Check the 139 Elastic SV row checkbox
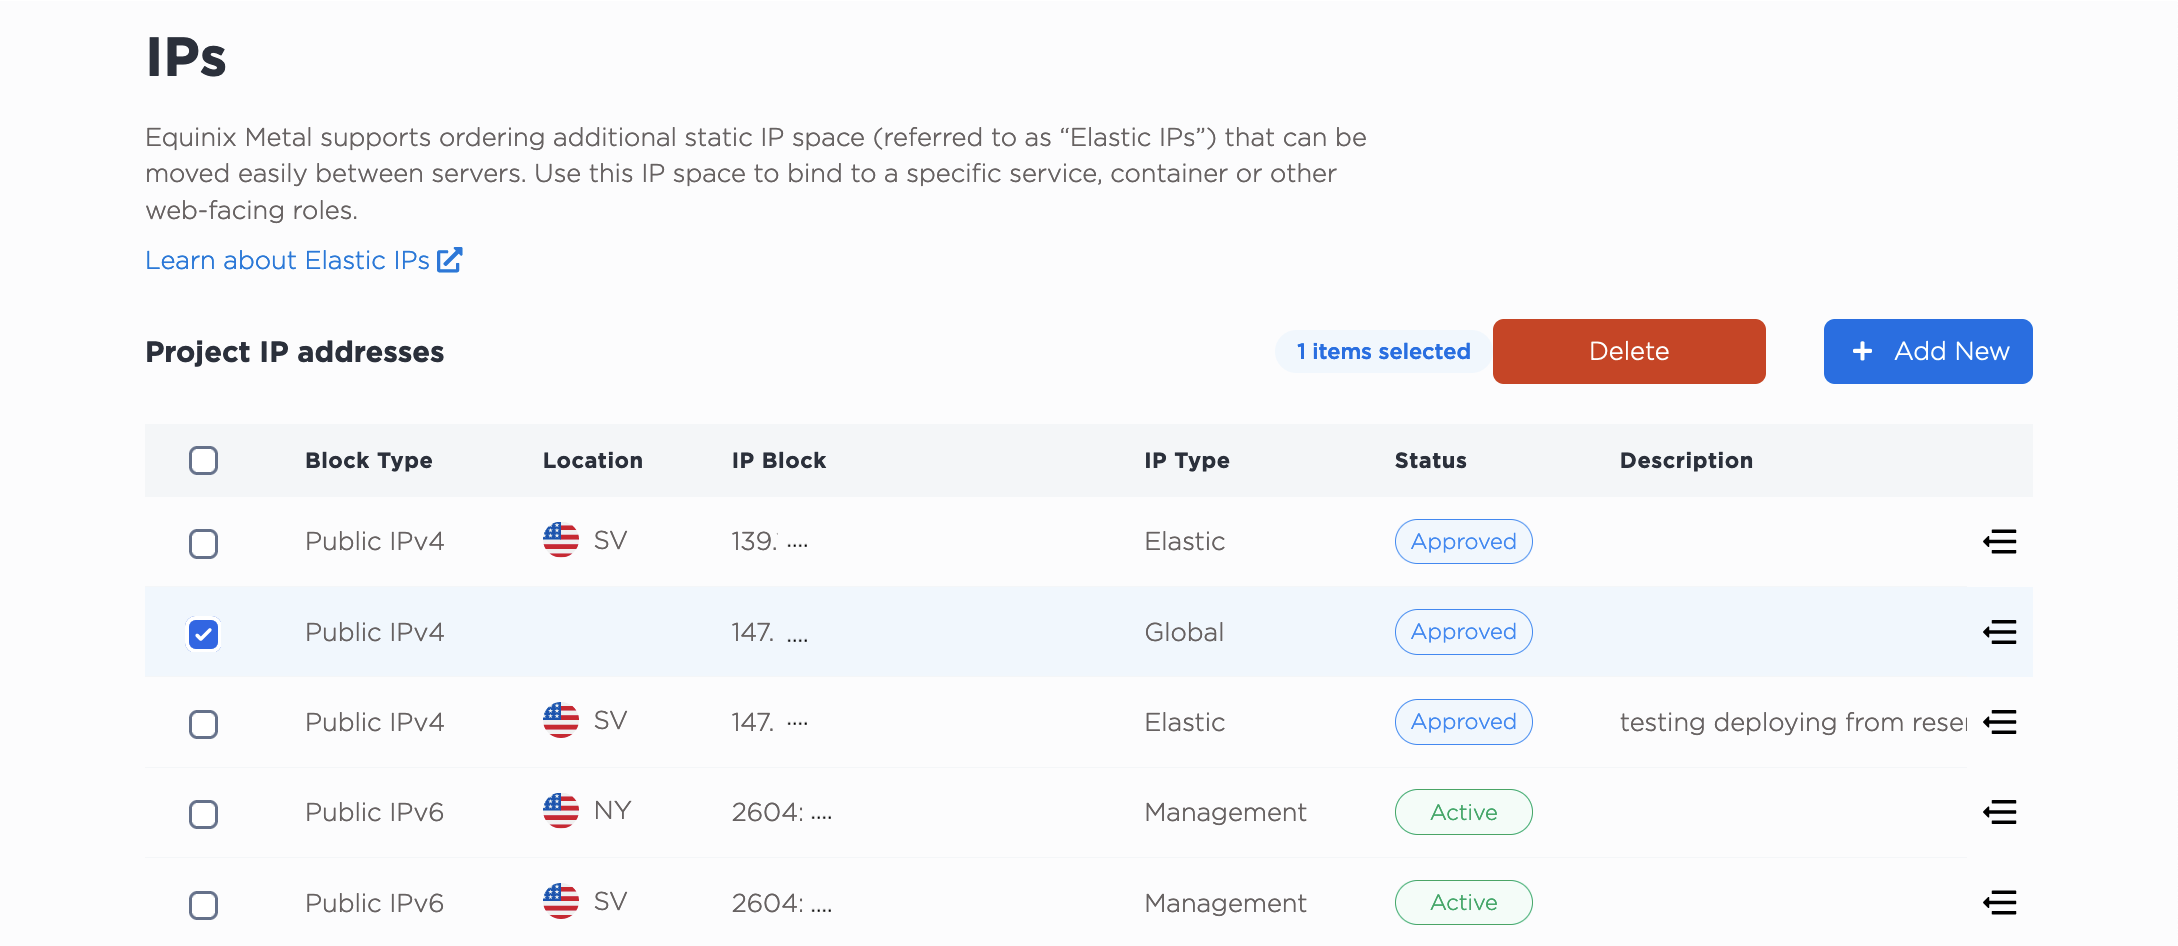 [203, 544]
